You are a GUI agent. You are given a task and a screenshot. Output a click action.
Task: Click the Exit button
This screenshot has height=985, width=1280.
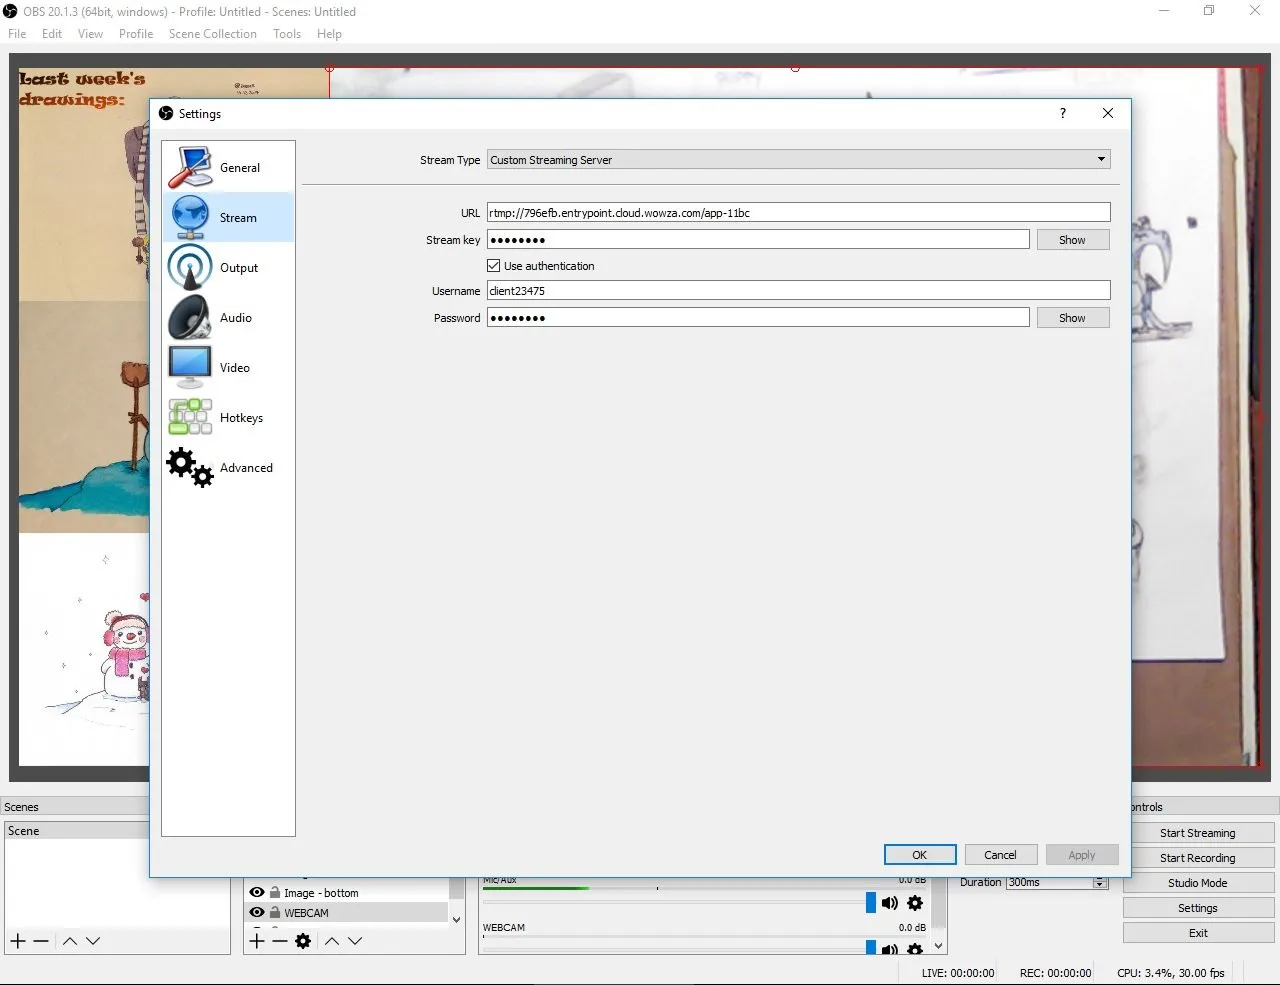click(x=1198, y=933)
